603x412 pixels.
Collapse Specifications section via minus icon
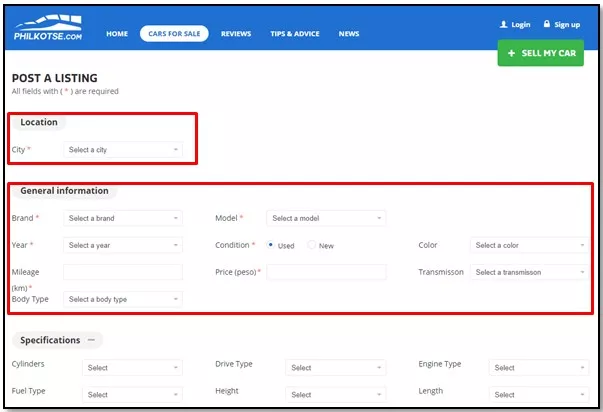click(91, 340)
